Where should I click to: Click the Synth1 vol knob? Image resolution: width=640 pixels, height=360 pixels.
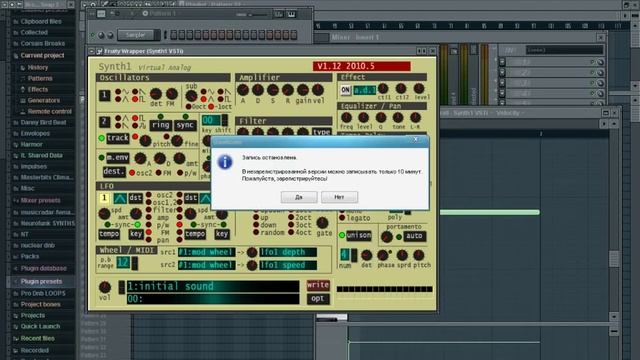coord(105,287)
